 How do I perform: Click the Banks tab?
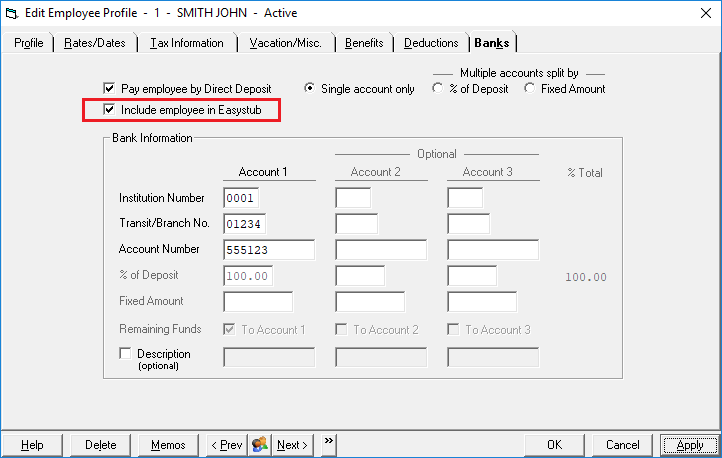click(492, 43)
